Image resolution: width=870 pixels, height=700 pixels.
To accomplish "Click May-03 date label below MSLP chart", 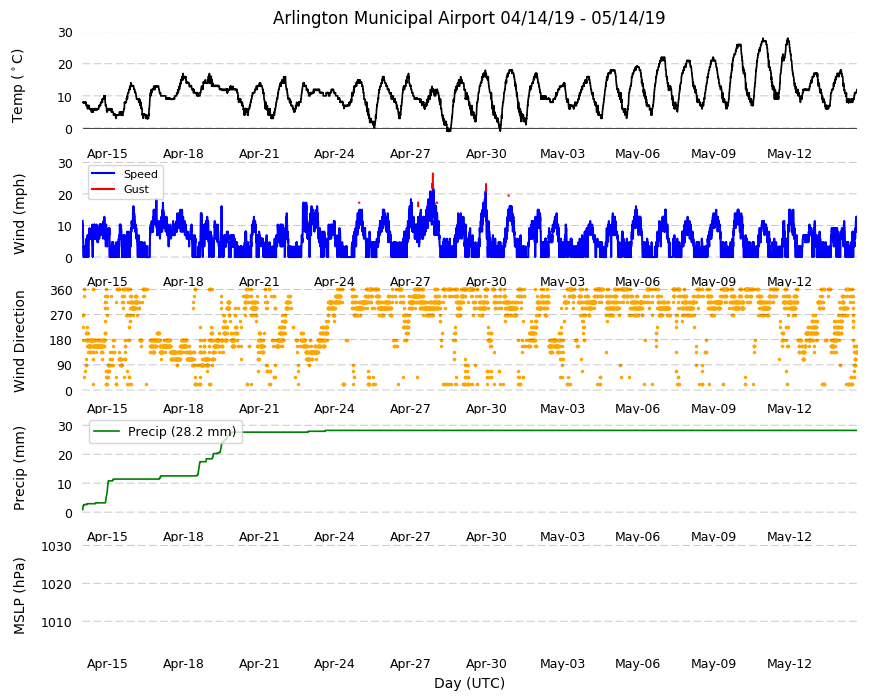I will click(563, 664).
